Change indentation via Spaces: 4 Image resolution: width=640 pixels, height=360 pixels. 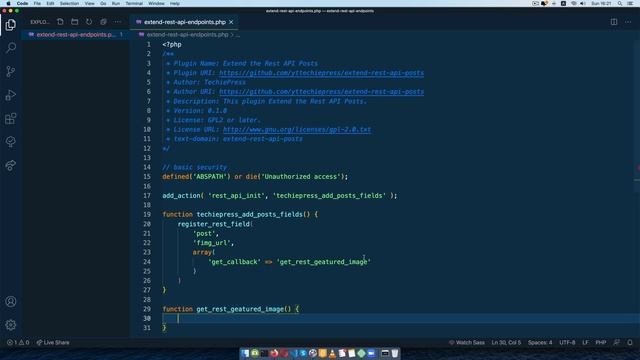(x=540, y=342)
